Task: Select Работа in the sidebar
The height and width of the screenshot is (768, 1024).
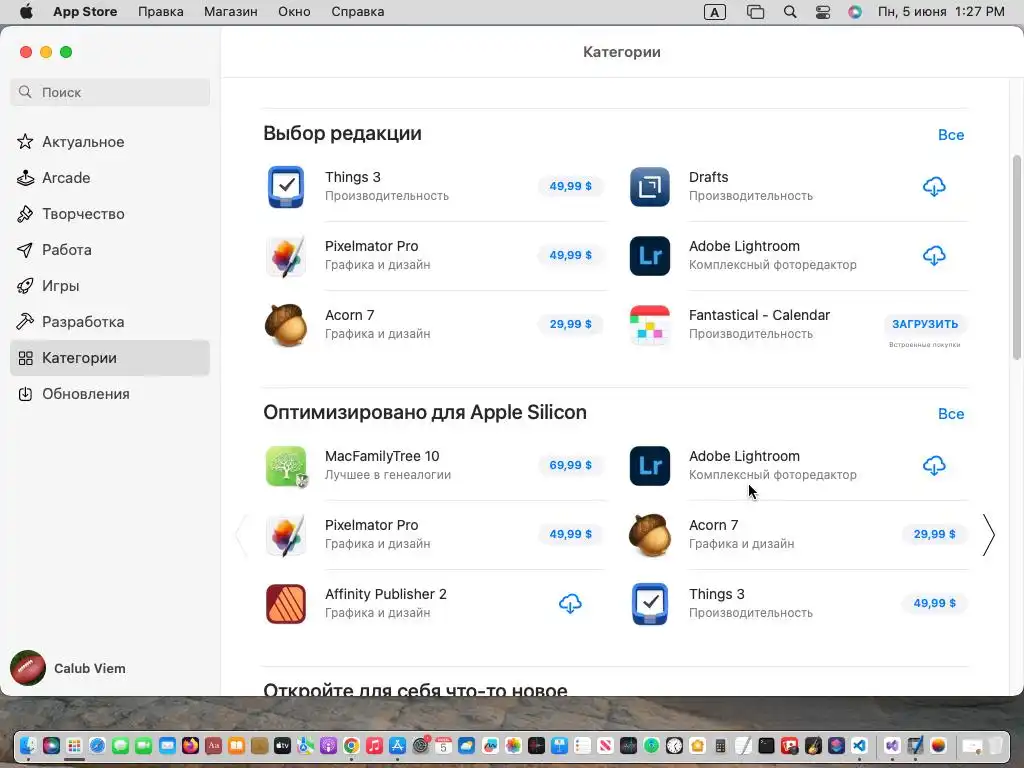Action: tap(110, 249)
